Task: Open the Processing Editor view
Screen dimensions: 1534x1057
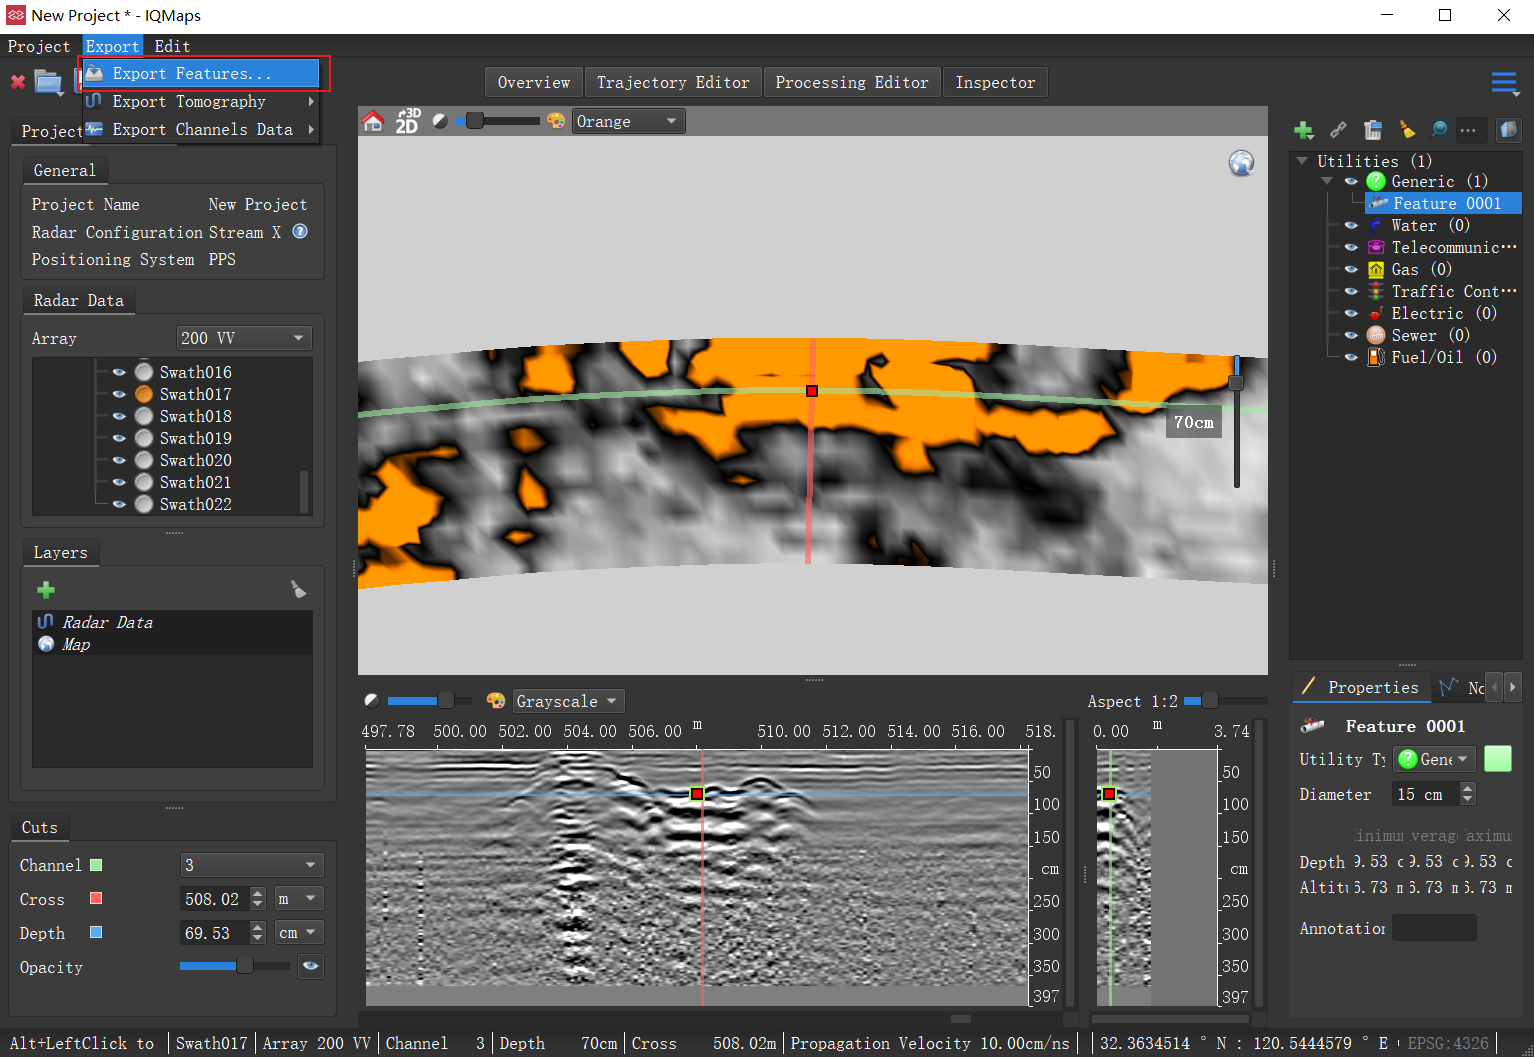Action: pyautogui.click(x=852, y=82)
